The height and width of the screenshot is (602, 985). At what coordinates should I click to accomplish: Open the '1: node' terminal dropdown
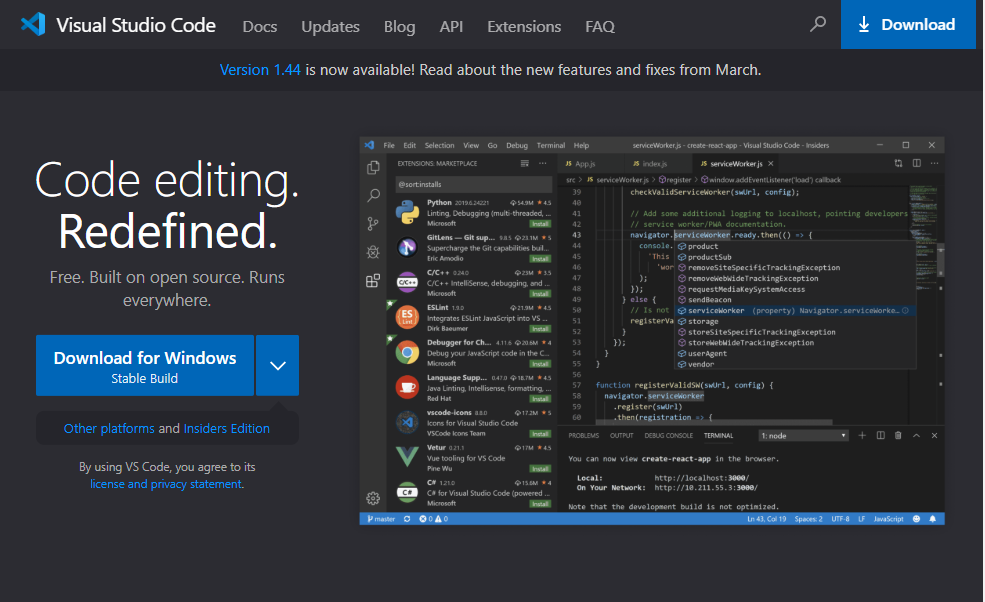point(803,435)
